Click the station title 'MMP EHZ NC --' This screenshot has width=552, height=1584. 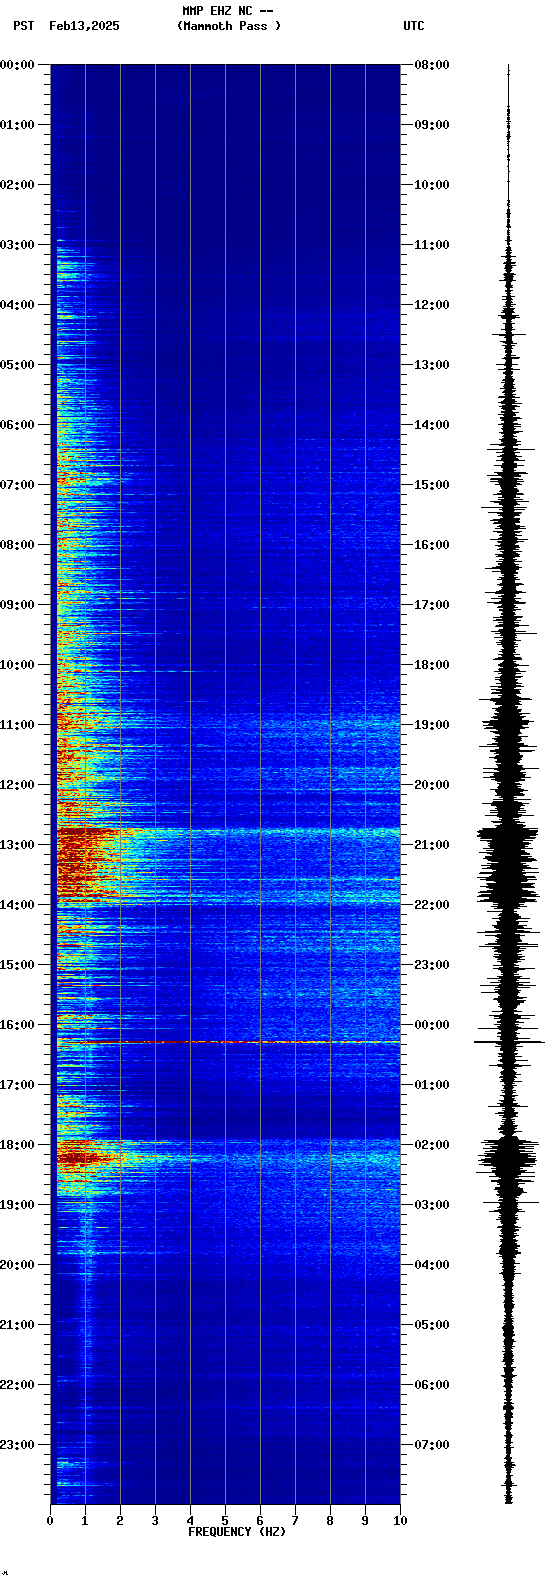(228, 11)
